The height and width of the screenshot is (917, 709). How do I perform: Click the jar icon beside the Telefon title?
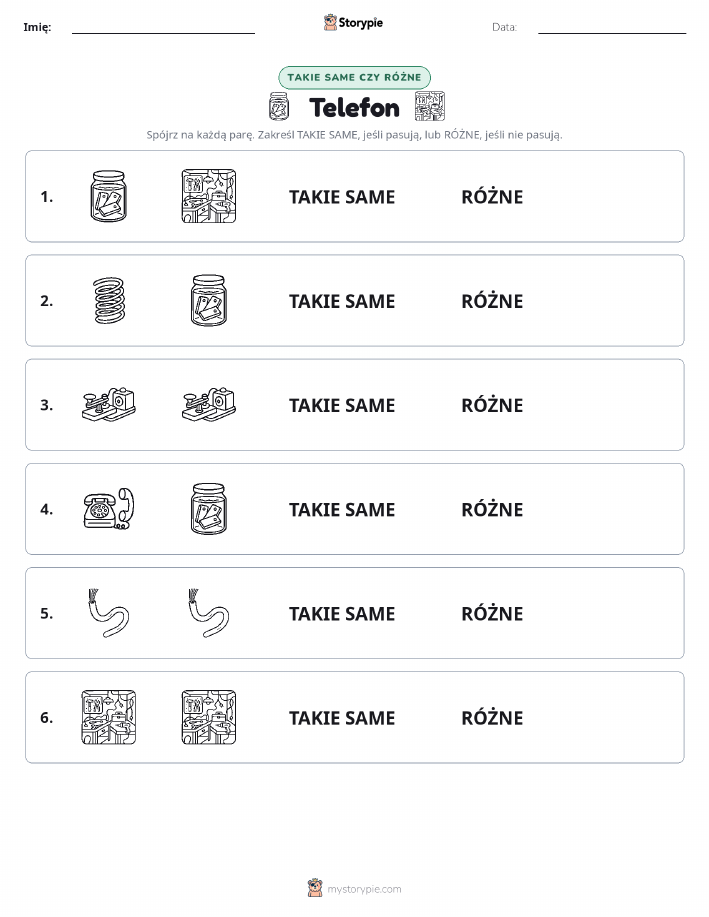(x=279, y=106)
